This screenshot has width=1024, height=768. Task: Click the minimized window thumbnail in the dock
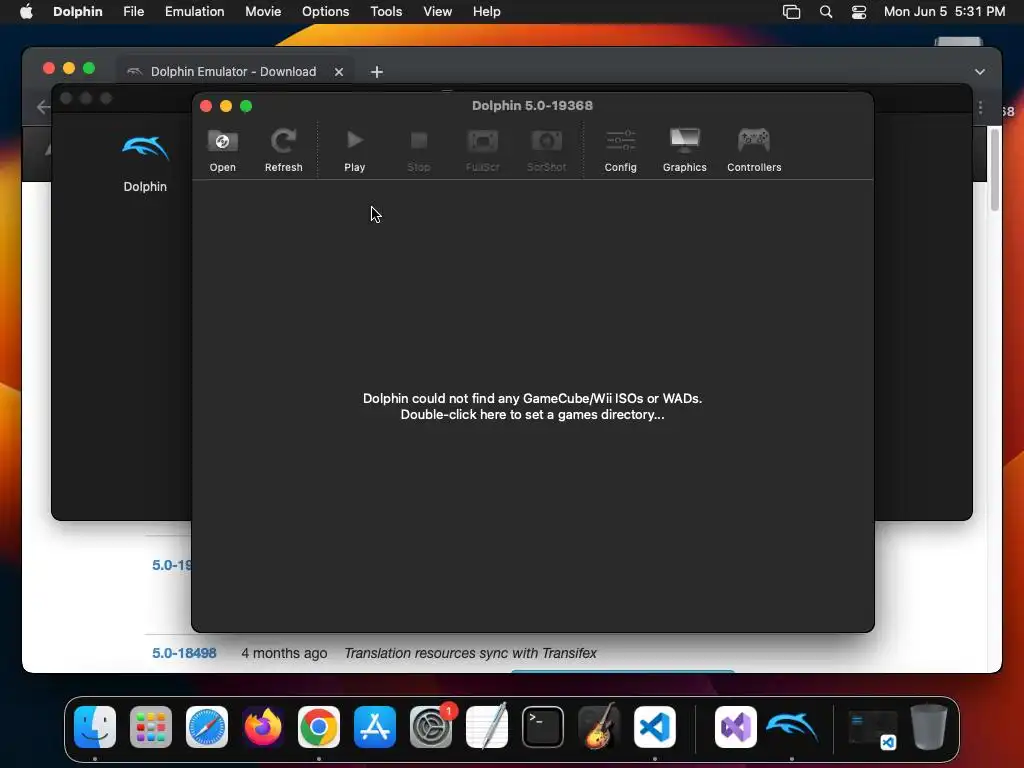point(873,729)
